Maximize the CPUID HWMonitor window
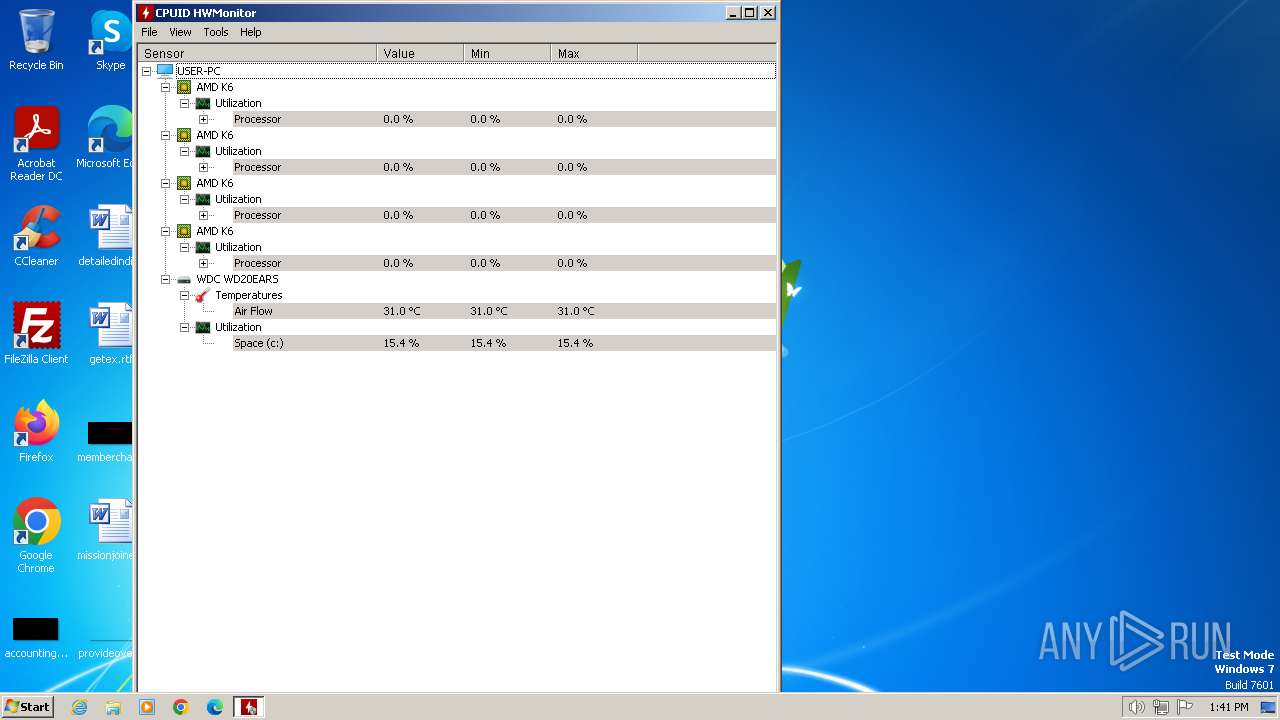Viewport: 1280px width, 720px height. pyautogui.click(x=749, y=13)
